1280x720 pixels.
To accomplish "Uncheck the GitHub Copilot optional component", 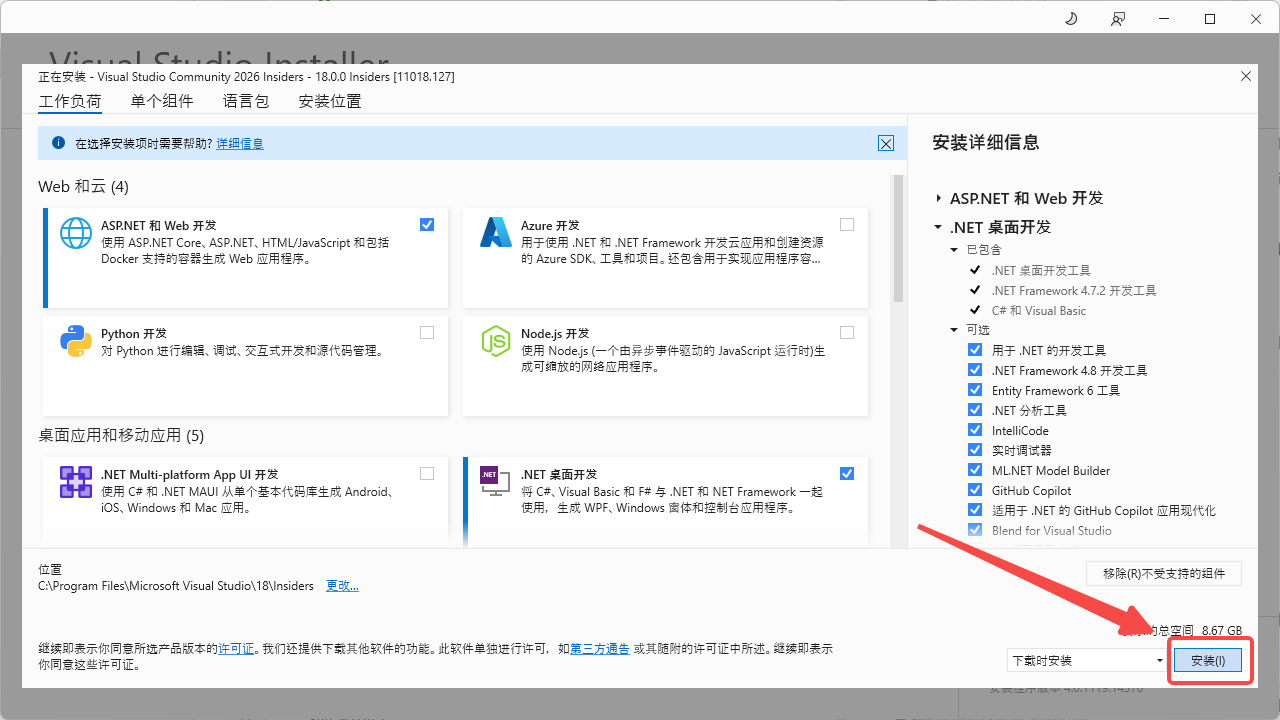I will point(975,490).
